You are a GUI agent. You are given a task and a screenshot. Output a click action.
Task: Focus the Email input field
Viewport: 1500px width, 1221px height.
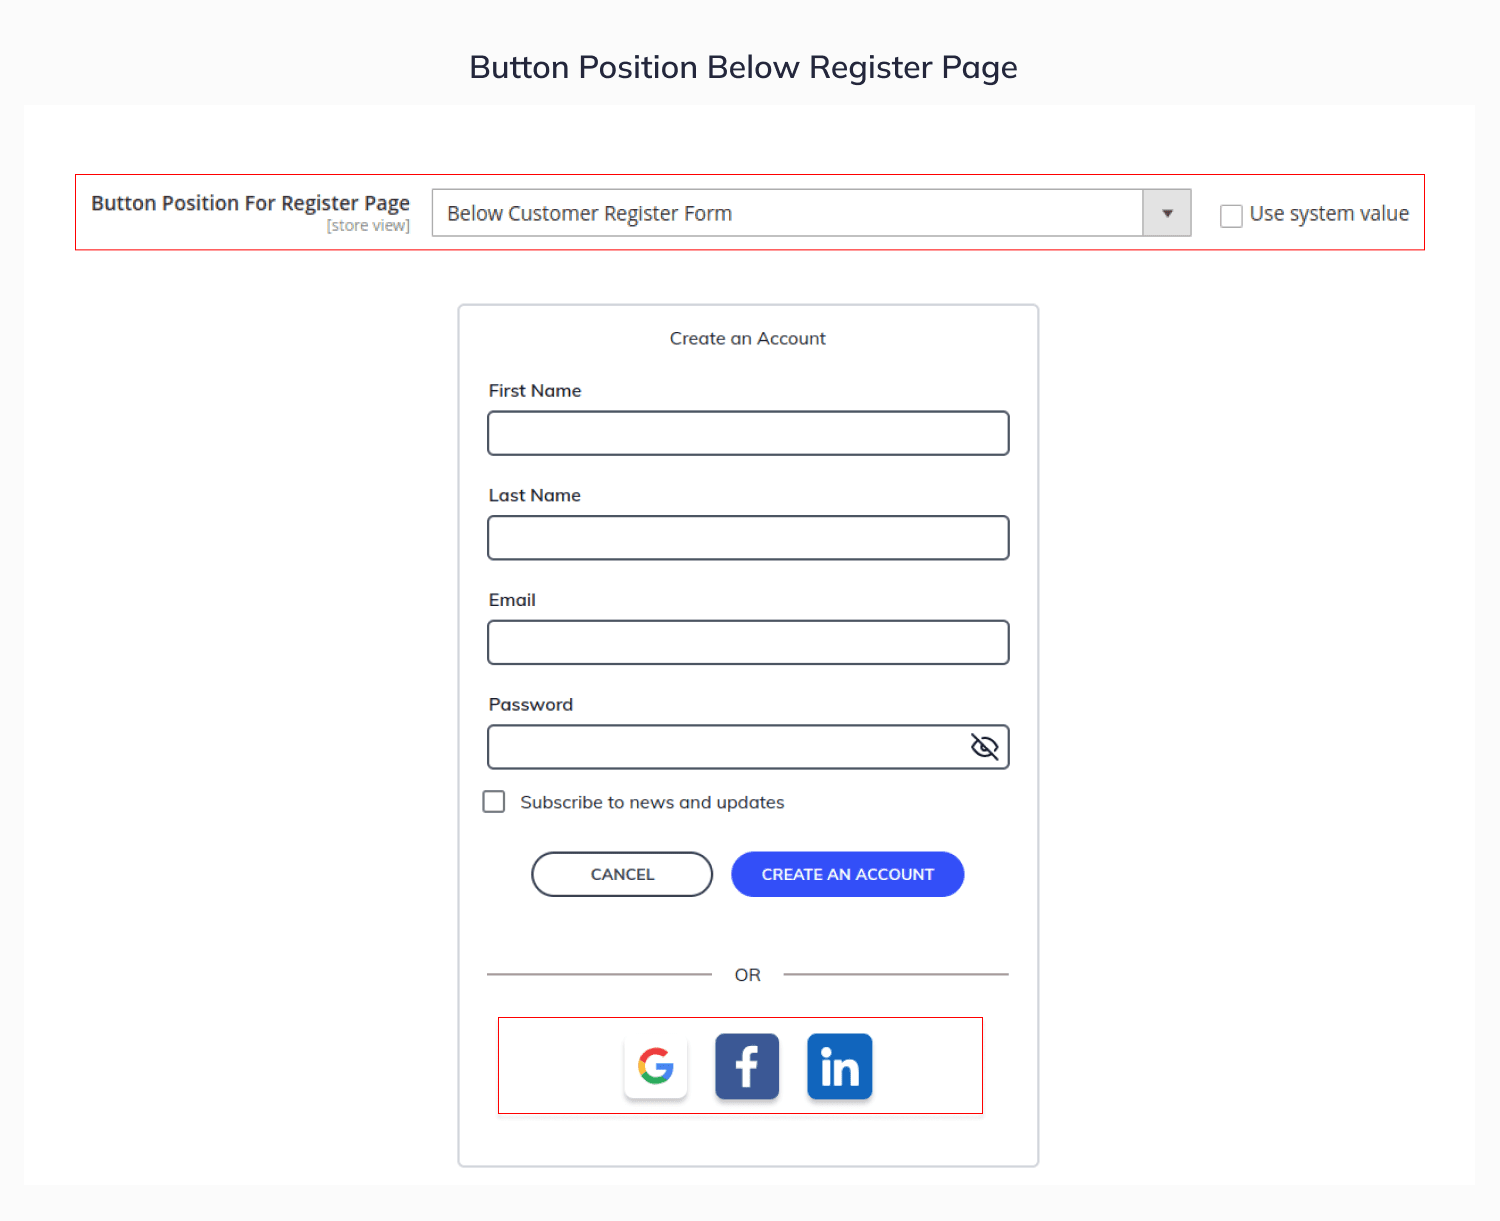748,642
